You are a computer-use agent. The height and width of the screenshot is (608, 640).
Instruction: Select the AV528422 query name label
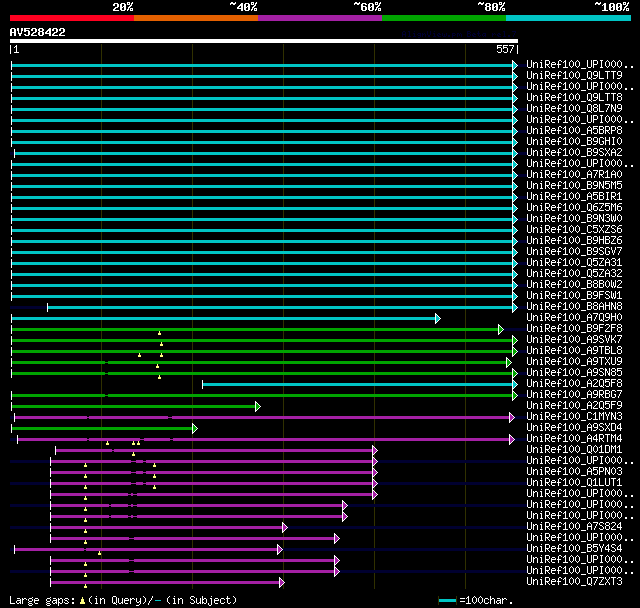(38, 32)
